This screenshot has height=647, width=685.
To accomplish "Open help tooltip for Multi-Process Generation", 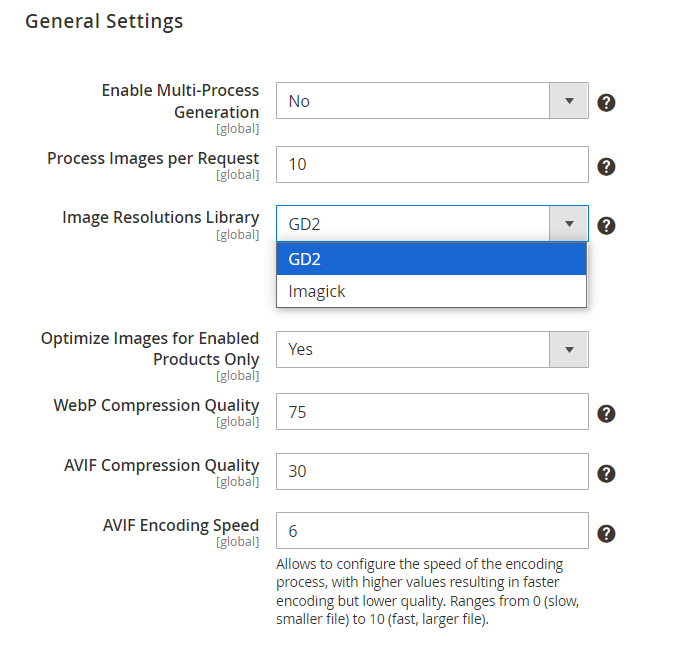I will pyautogui.click(x=606, y=103).
